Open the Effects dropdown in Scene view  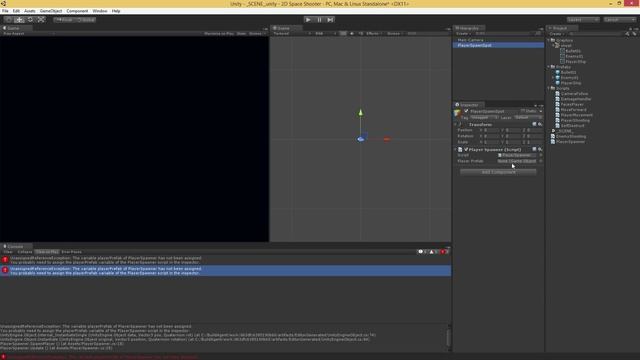tap(373, 33)
